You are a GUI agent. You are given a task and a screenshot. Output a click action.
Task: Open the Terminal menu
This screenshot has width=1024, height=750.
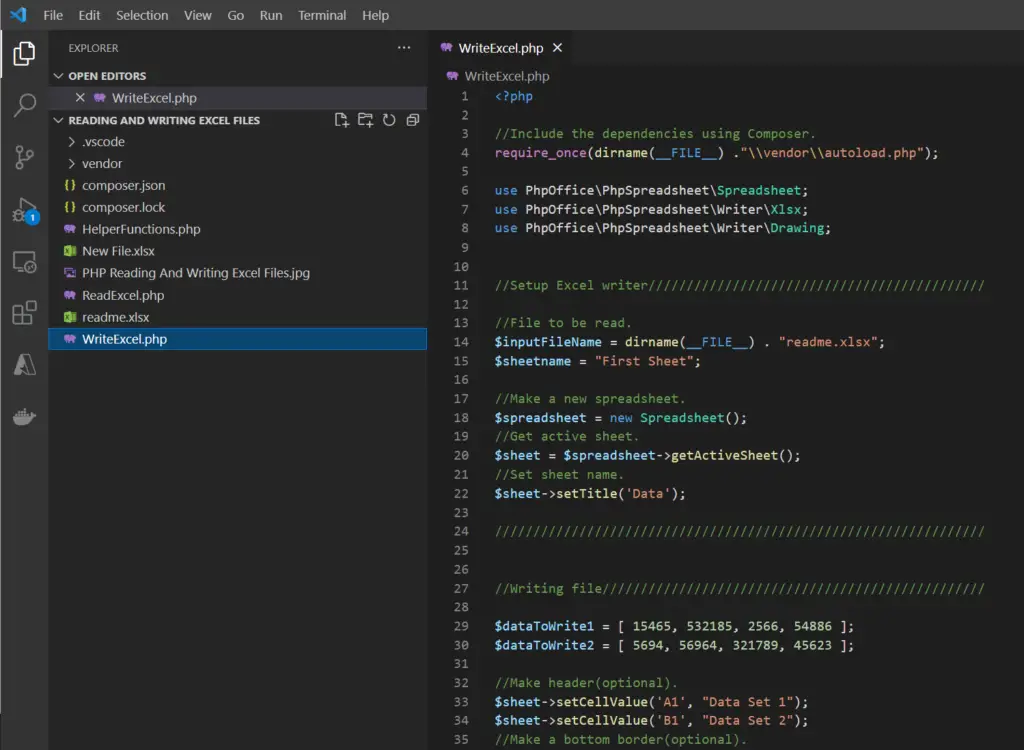pos(322,15)
